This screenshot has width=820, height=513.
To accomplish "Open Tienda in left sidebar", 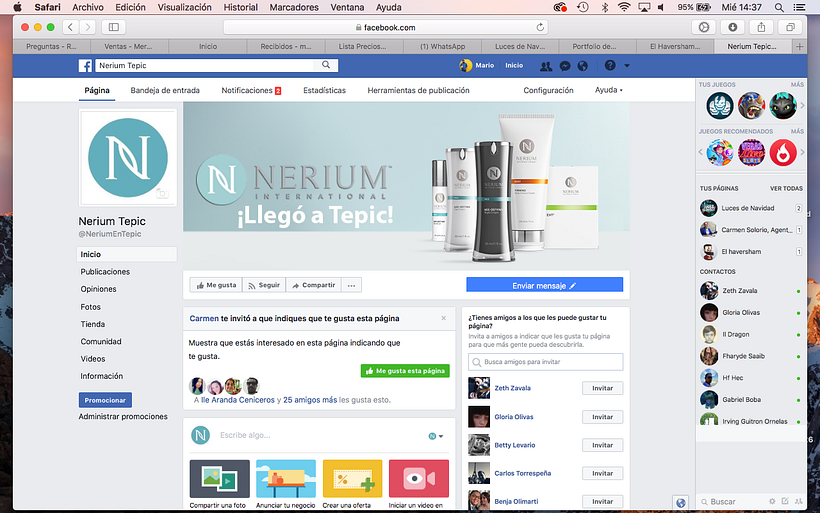I will tap(93, 324).
